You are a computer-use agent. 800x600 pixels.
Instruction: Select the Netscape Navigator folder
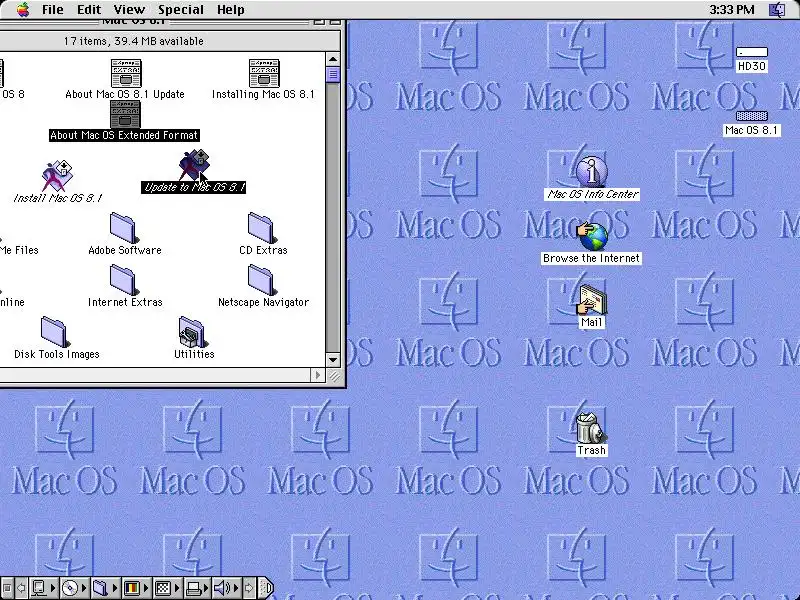tap(263, 286)
